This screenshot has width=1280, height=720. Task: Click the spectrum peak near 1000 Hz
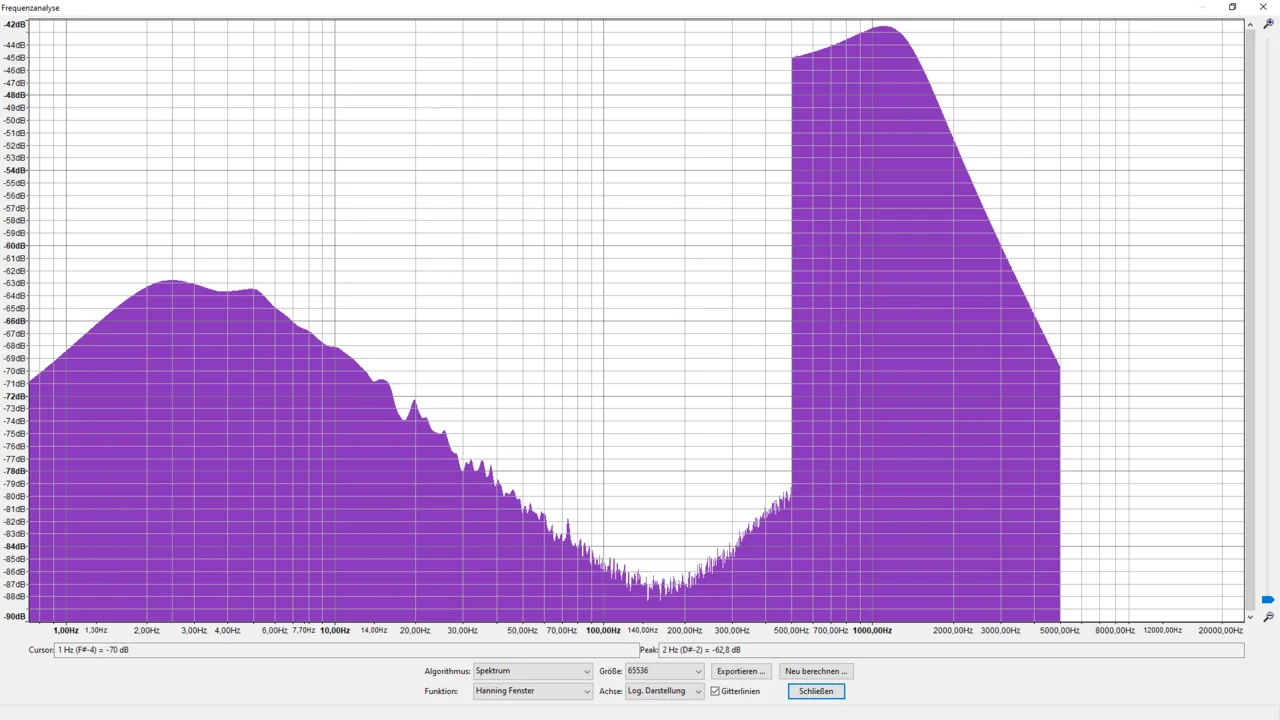885,28
